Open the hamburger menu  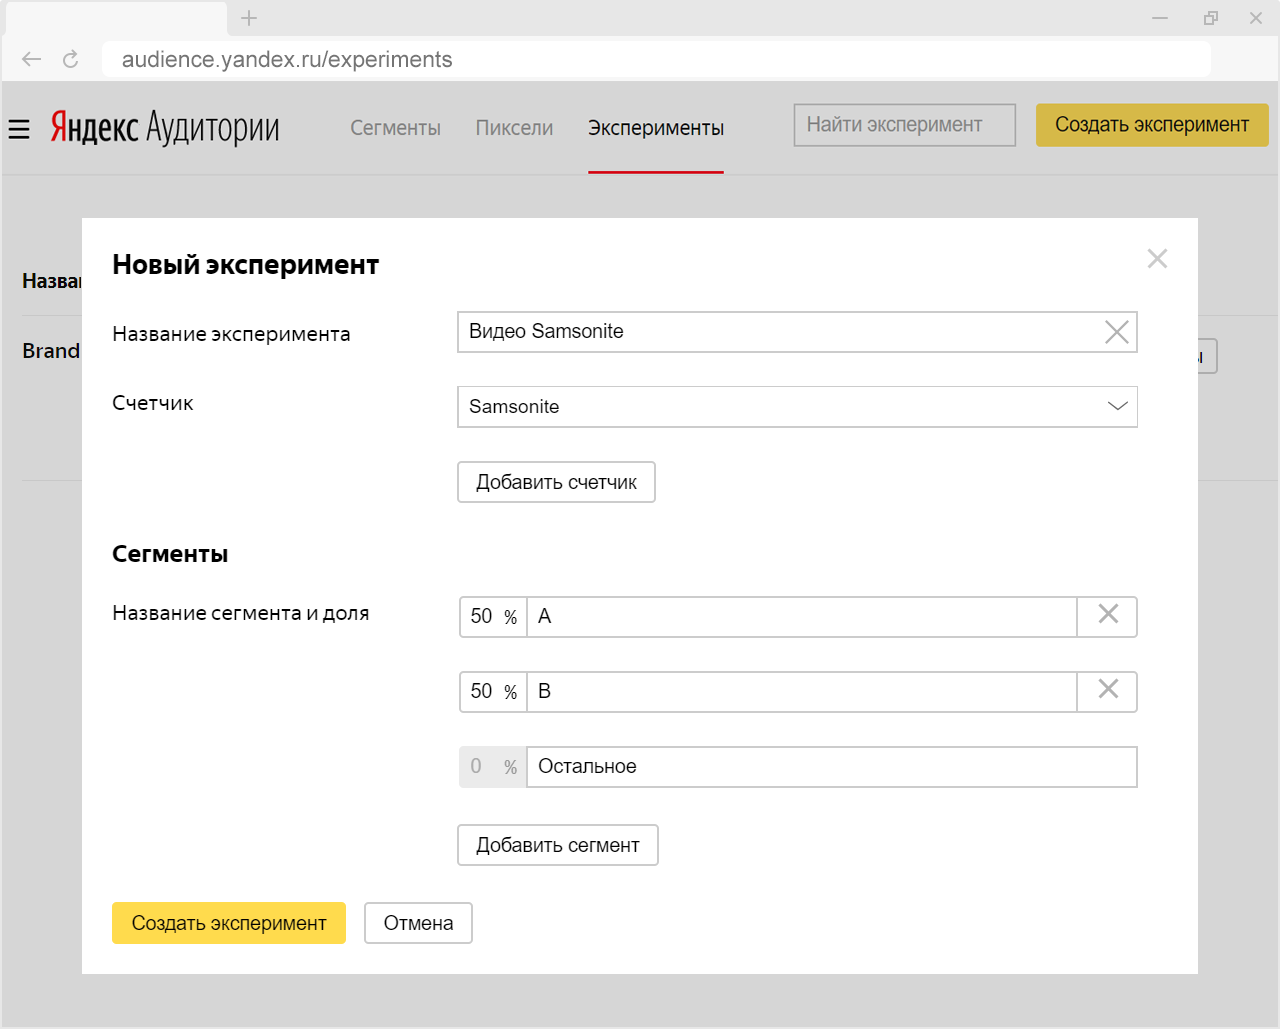coord(19,129)
